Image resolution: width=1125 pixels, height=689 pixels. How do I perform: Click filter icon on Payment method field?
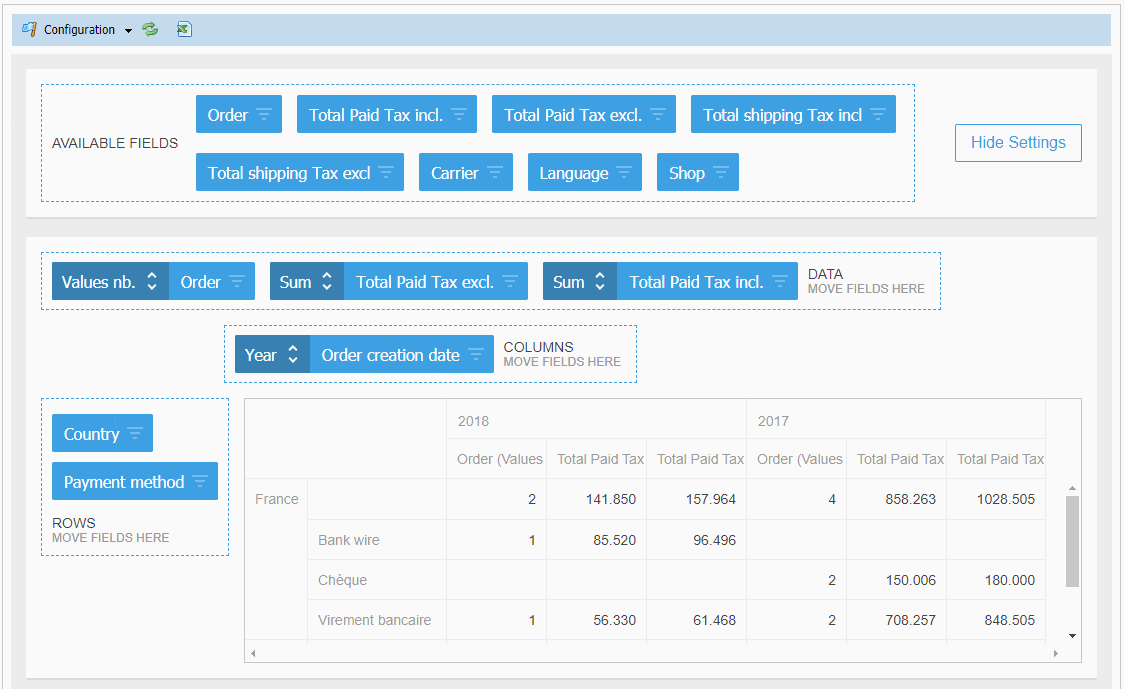[x=200, y=482]
